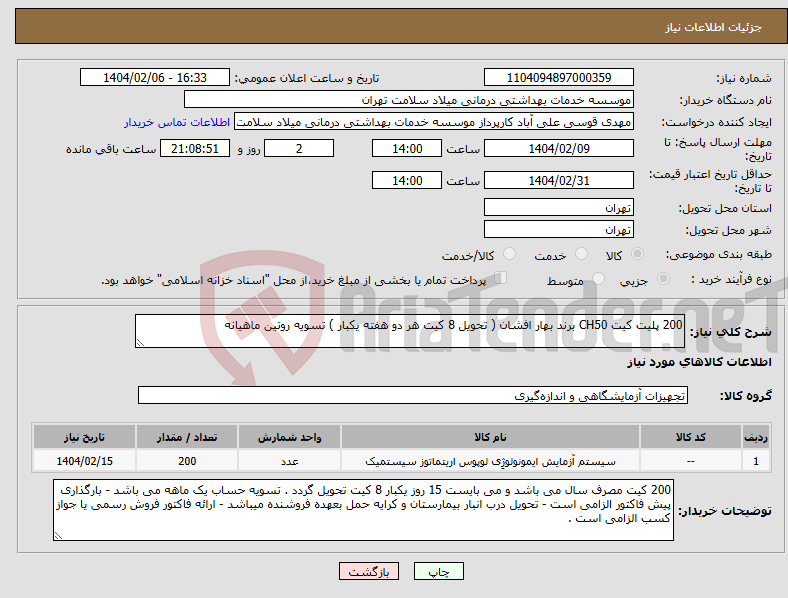Click the بازگشت back button
Viewport: 788px width, 598px height.
click(x=369, y=571)
